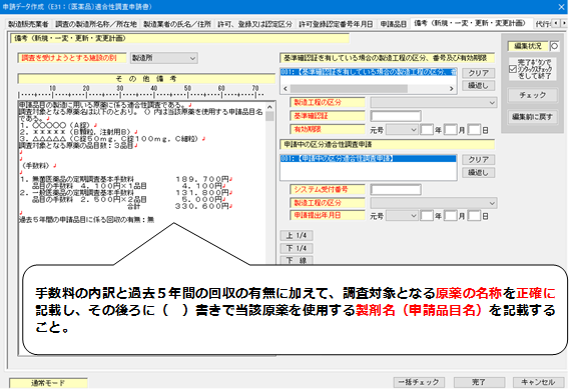Viewport: 570px width, 390px height.
Task: Click the システム受付番号 input field
Action: point(396,189)
